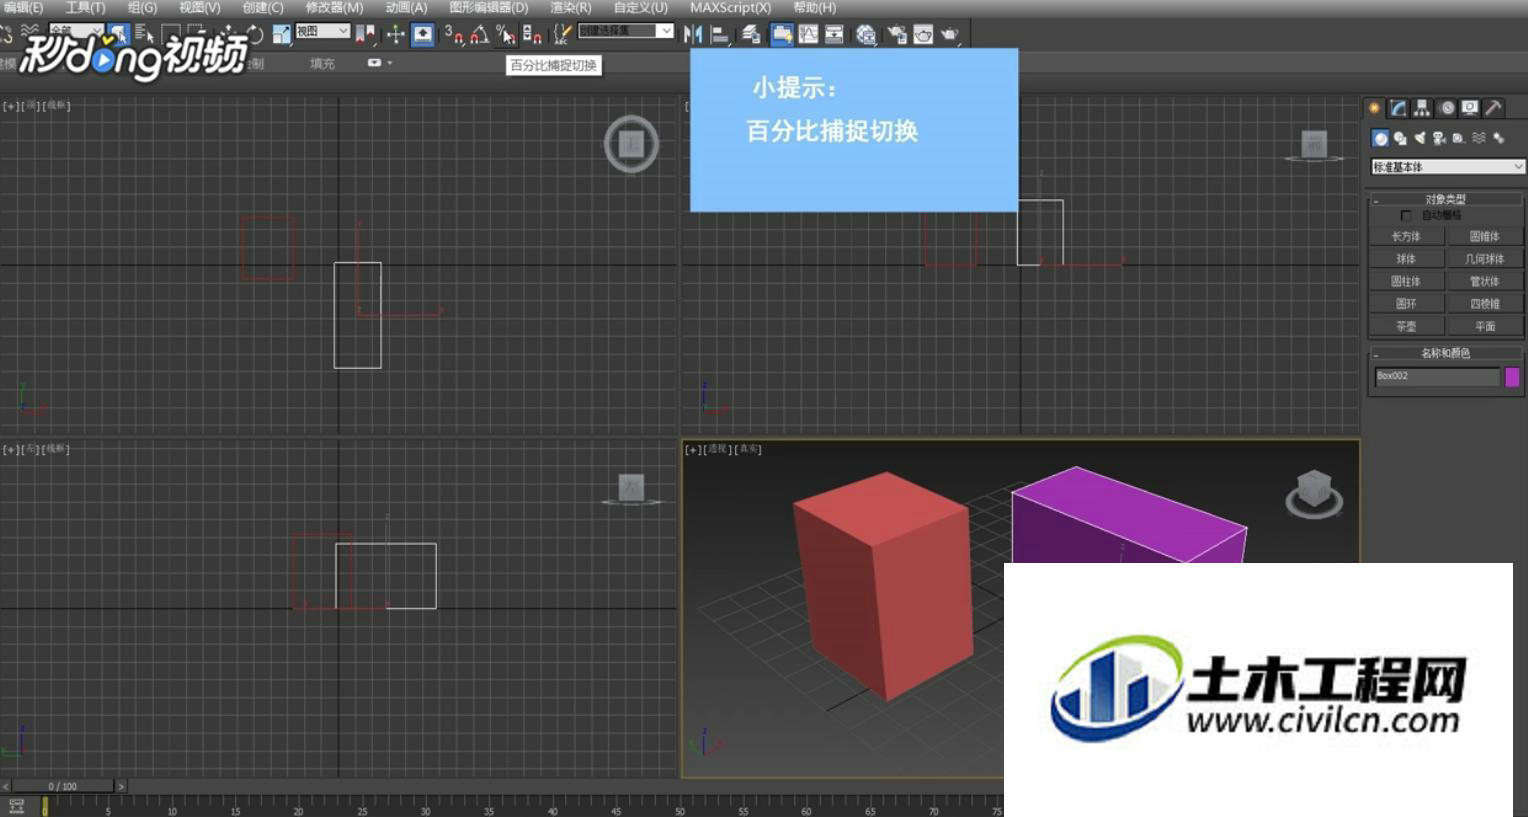Open Select by Name dialog
This screenshot has height=817, width=1528.
[x=143, y=34]
